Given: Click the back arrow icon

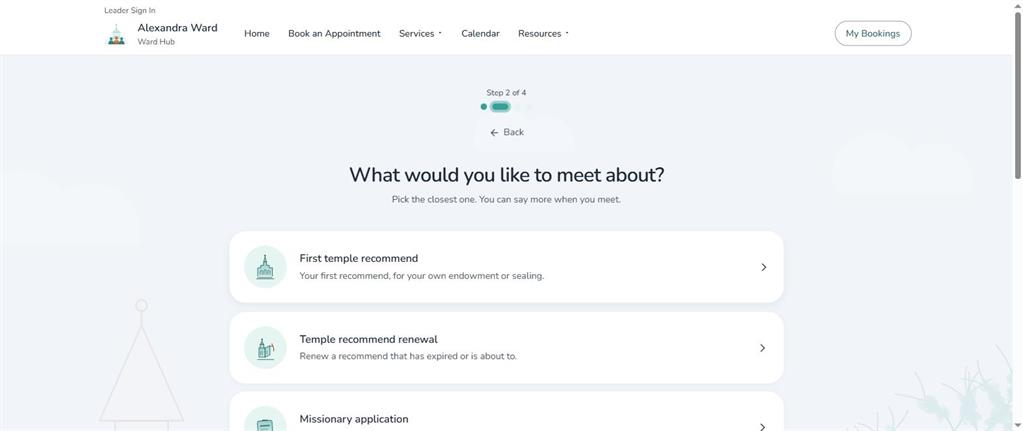Looking at the screenshot, I should pyautogui.click(x=495, y=132).
